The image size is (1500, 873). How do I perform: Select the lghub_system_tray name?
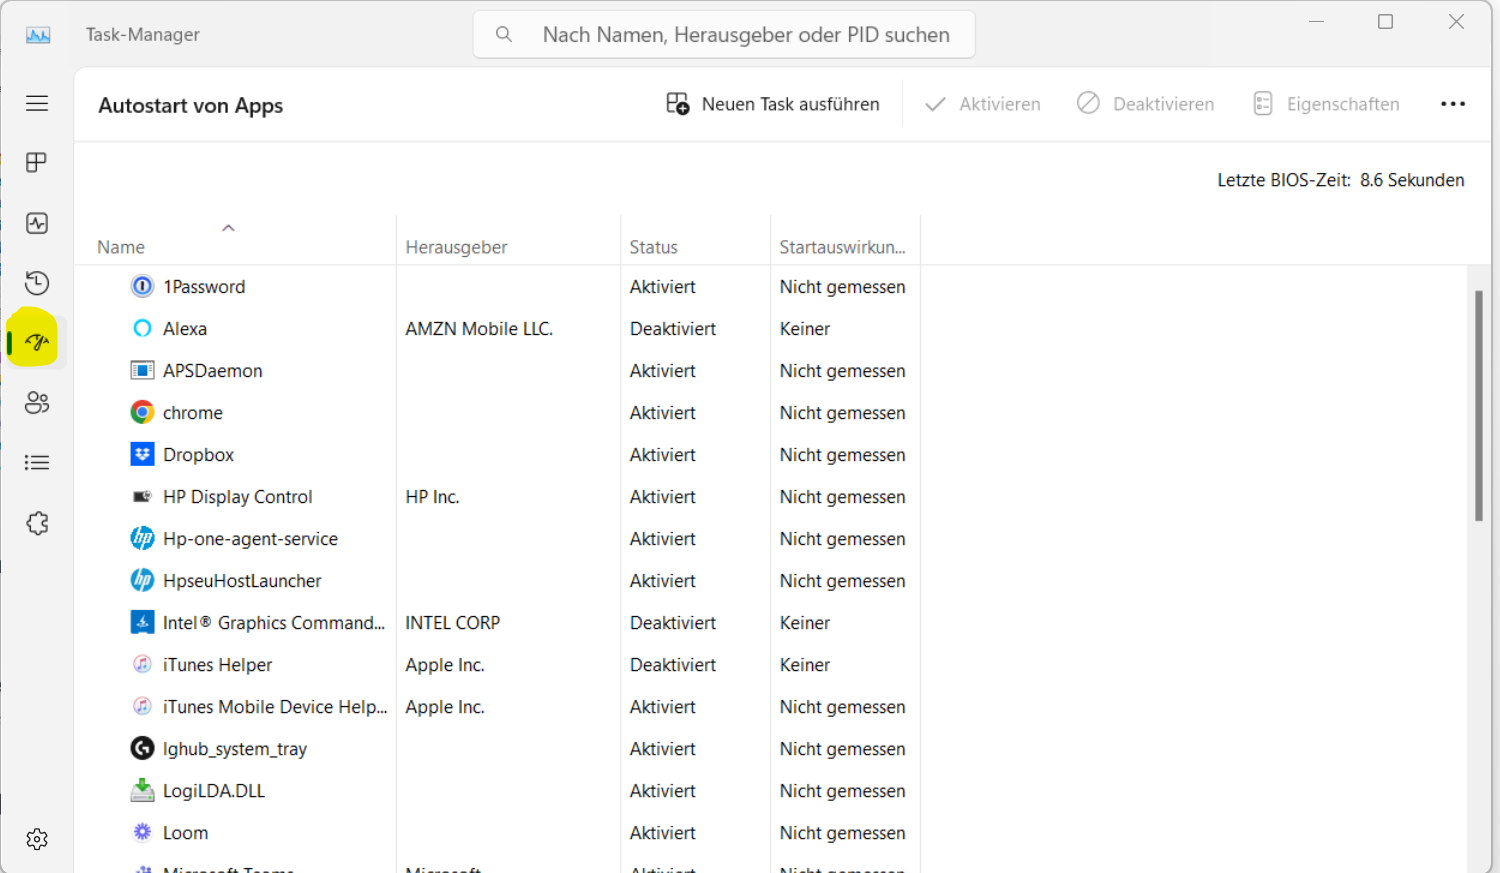235,749
